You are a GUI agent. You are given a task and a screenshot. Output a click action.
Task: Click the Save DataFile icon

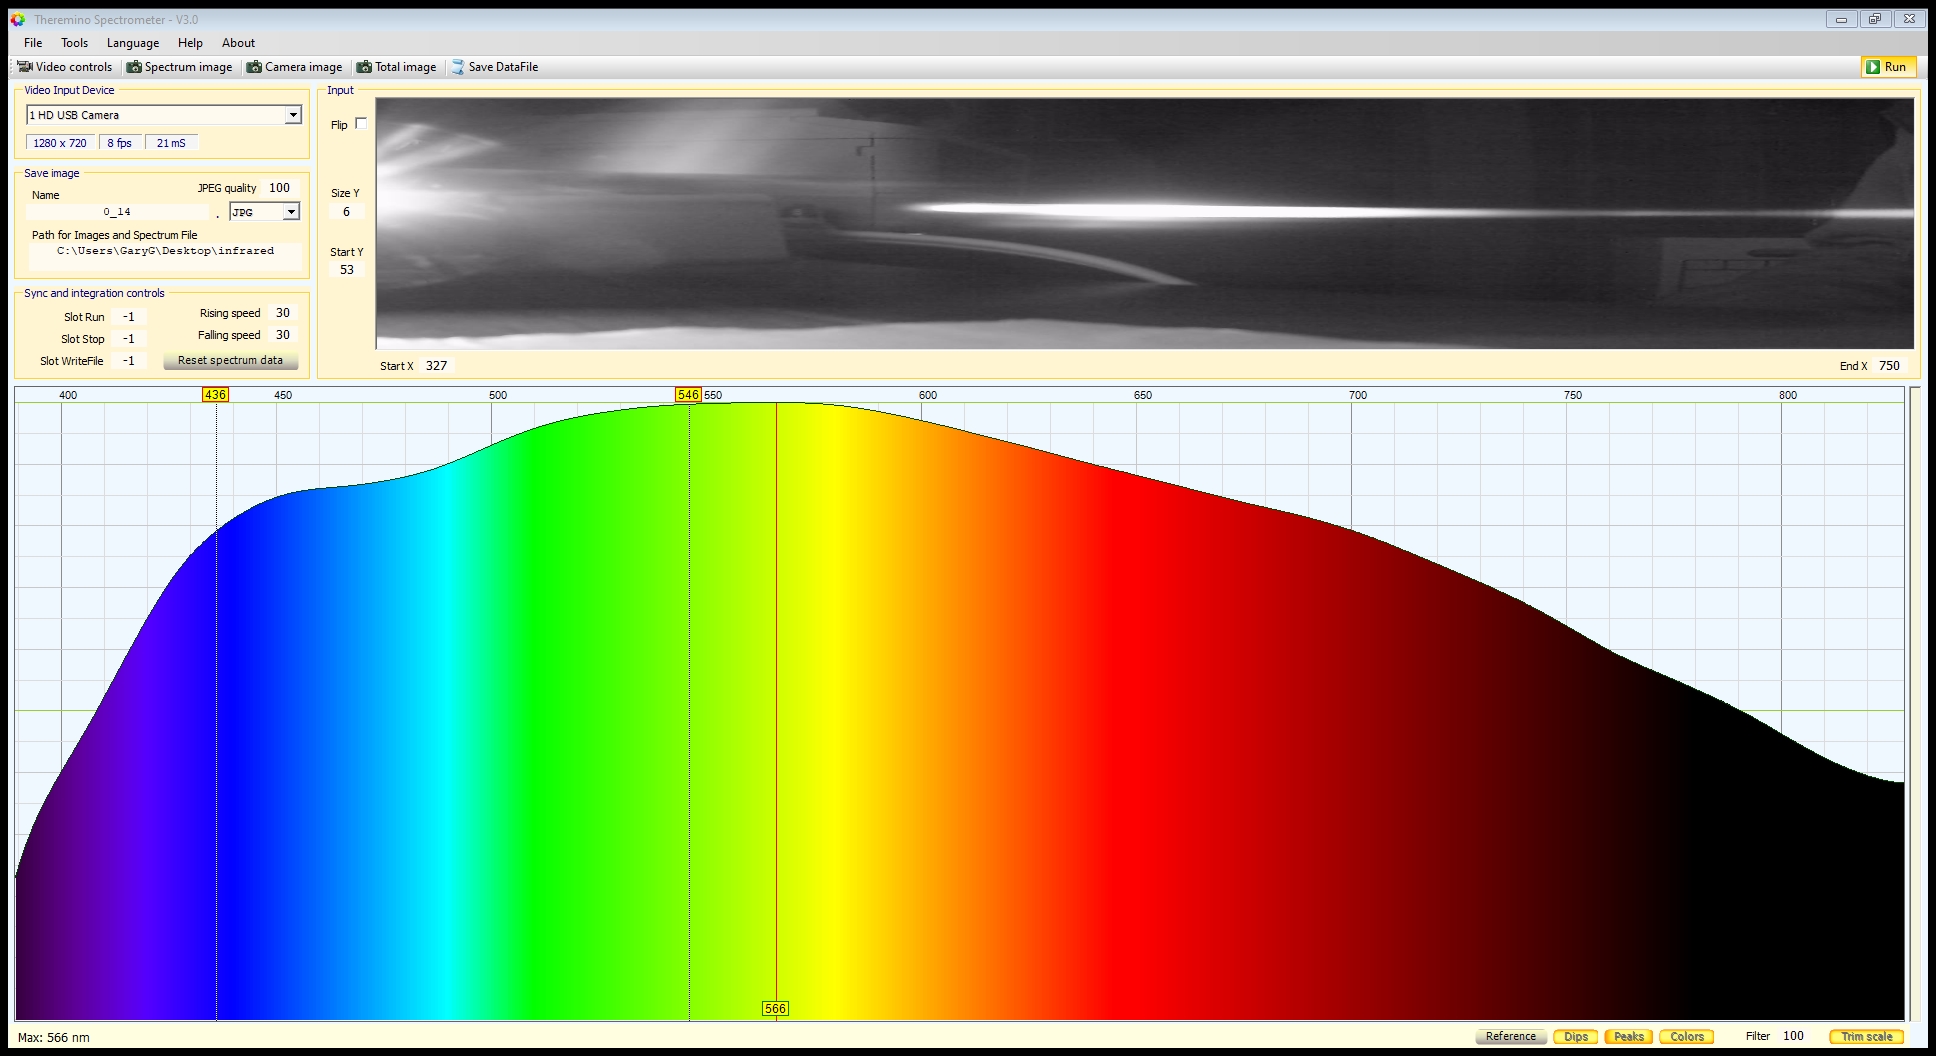pyautogui.click(x=458, y=67)
